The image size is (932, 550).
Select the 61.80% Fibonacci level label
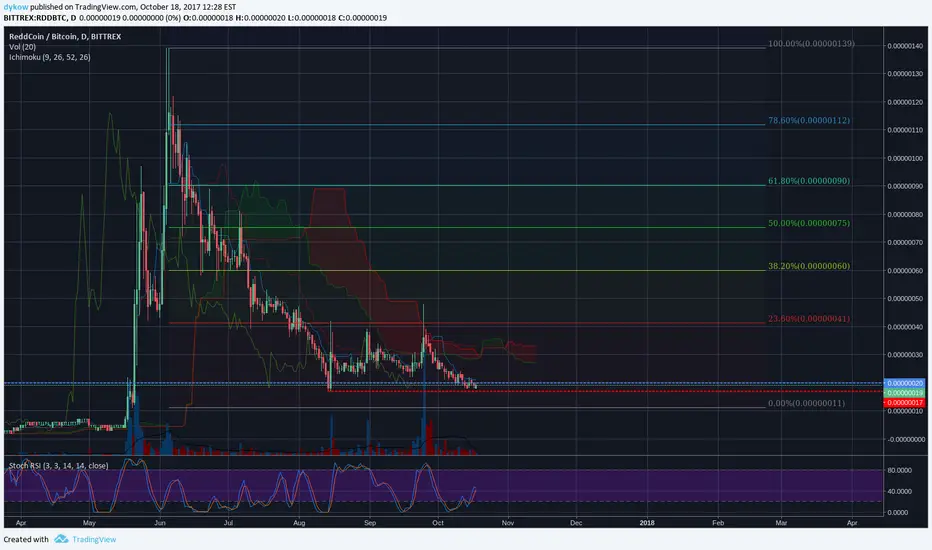809,181
